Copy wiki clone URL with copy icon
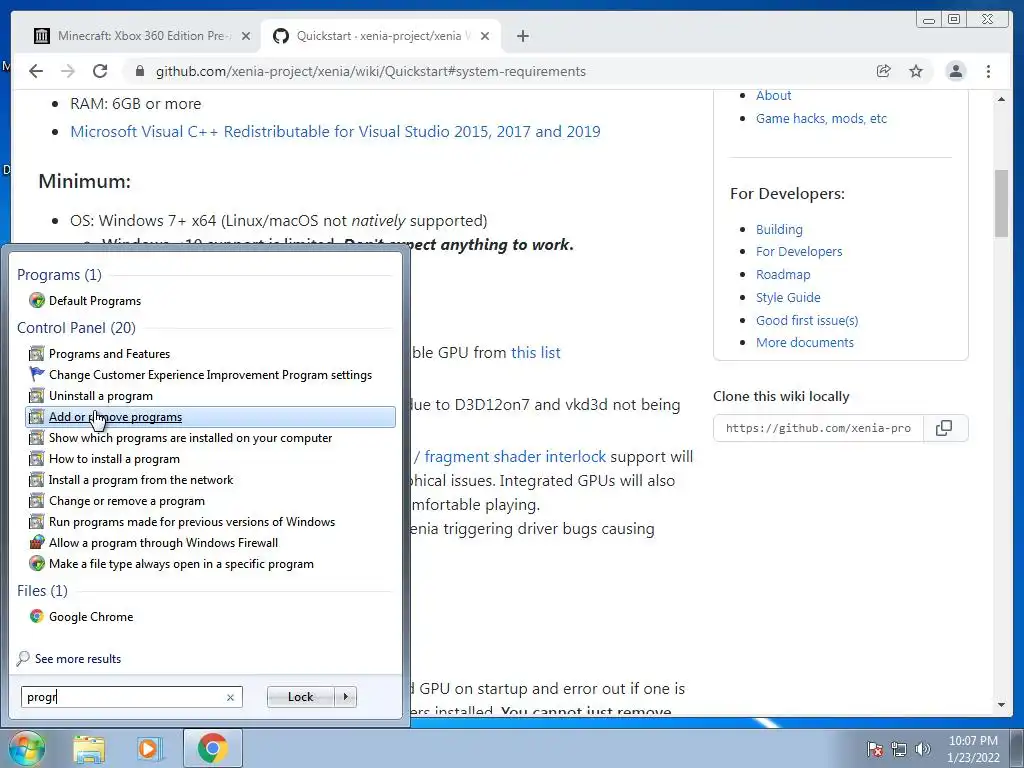Image resolution: width=1024 pixels, height=768 pixels. (x=943, y=428)
